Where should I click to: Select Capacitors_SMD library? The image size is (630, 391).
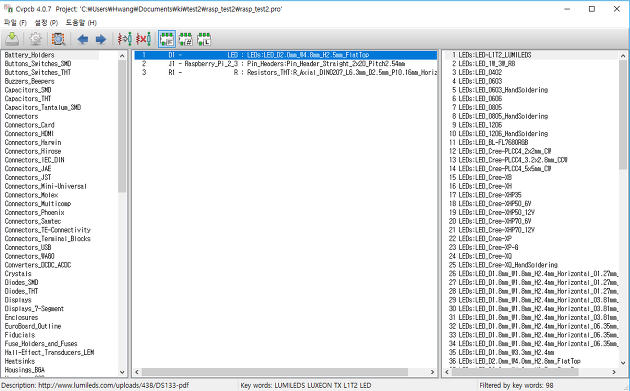pyautogui.click(x=28, y=90)
